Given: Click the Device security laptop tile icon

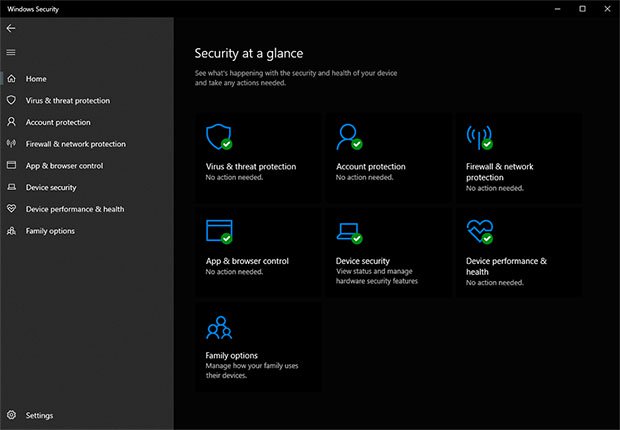Looking at the screenshot, I should pos(349,233).
